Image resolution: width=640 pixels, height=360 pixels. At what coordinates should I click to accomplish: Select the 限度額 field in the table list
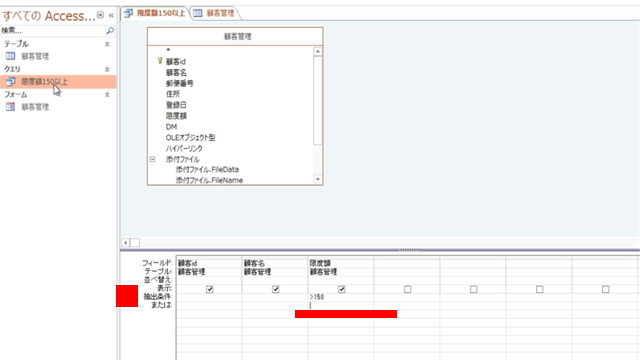[x=176, y=116]
